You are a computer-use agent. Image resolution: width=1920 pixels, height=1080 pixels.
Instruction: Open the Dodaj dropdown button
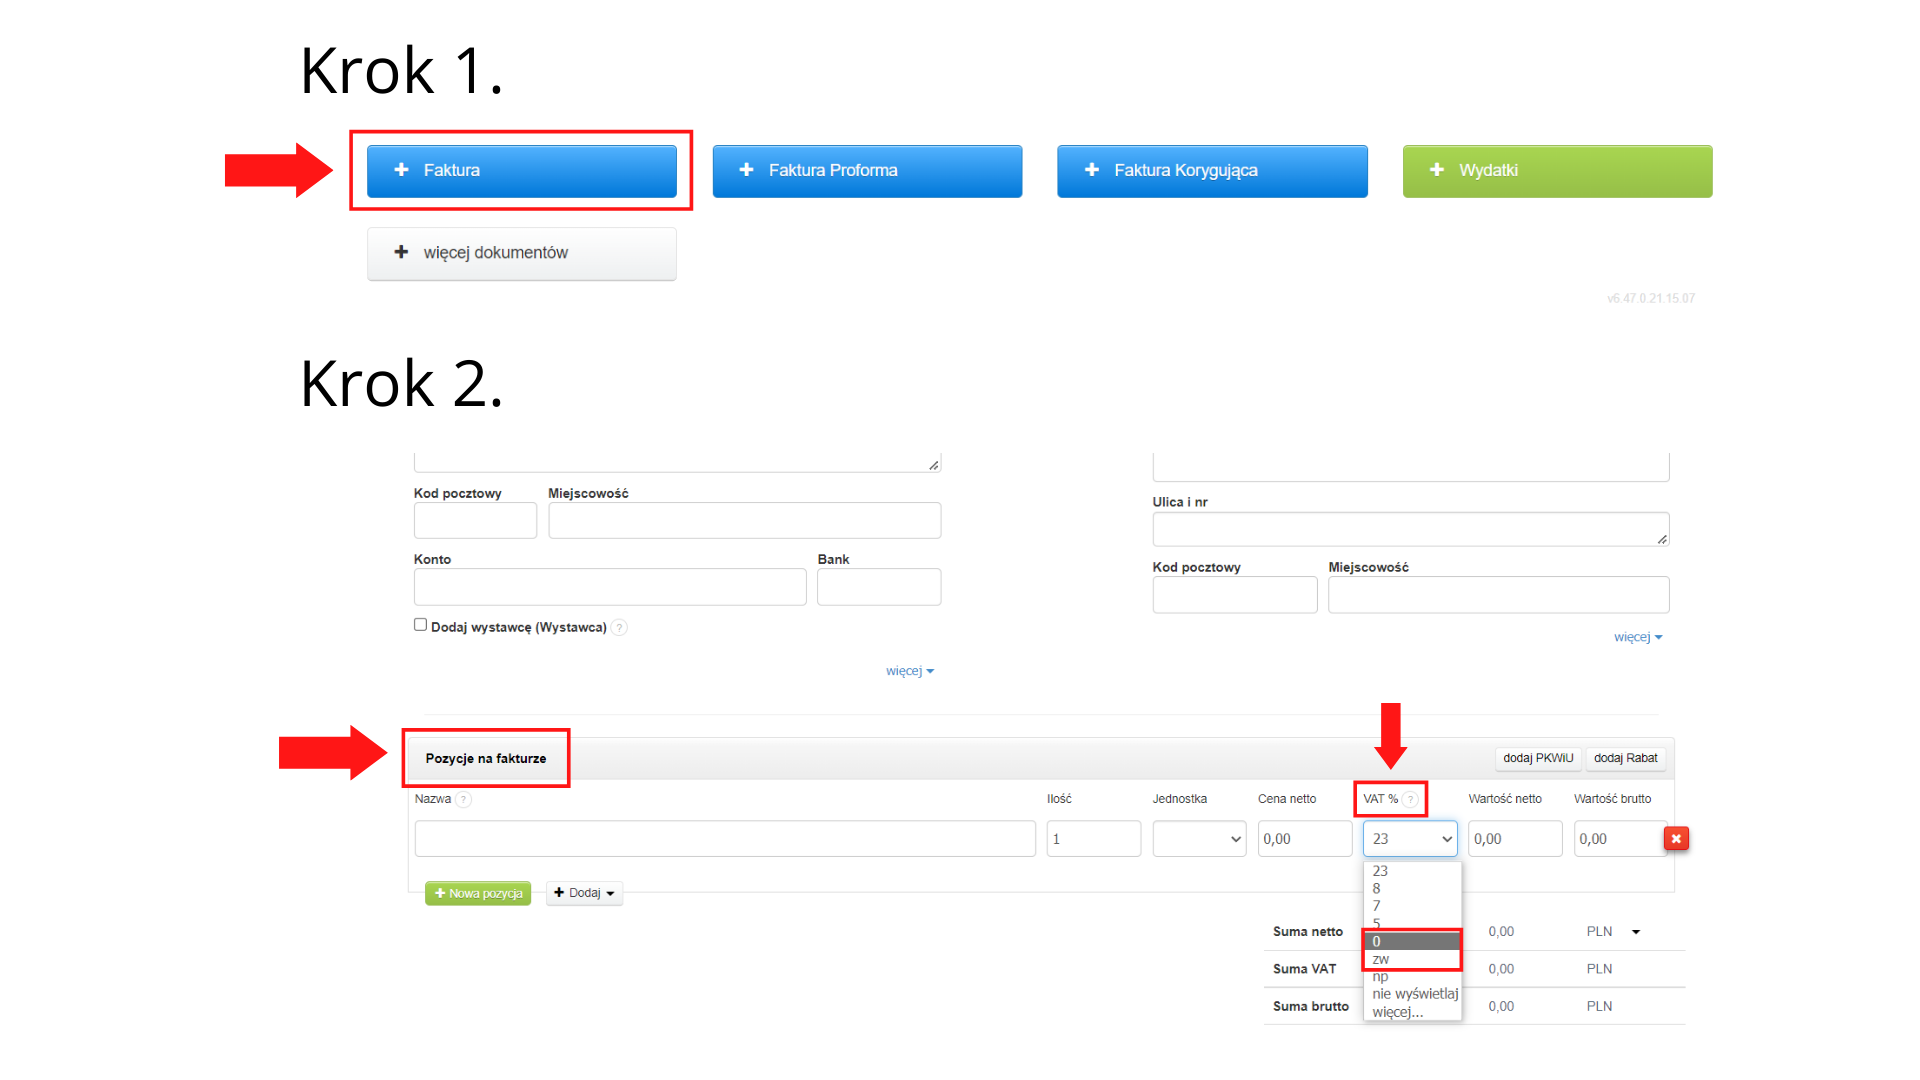coord(584,893)
